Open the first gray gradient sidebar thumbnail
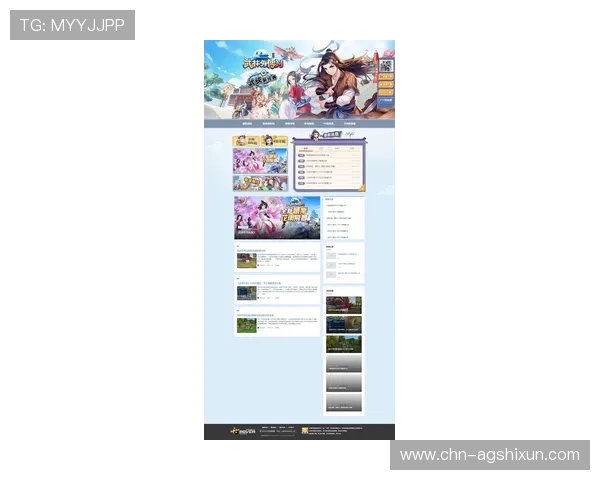The height and width of the screenshot is (480, 600). [x=344, y=364]
